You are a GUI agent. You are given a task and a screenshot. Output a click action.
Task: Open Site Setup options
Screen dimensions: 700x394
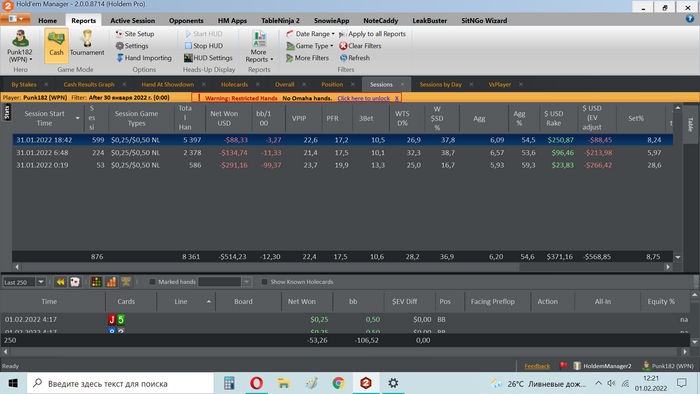(135, 34)
